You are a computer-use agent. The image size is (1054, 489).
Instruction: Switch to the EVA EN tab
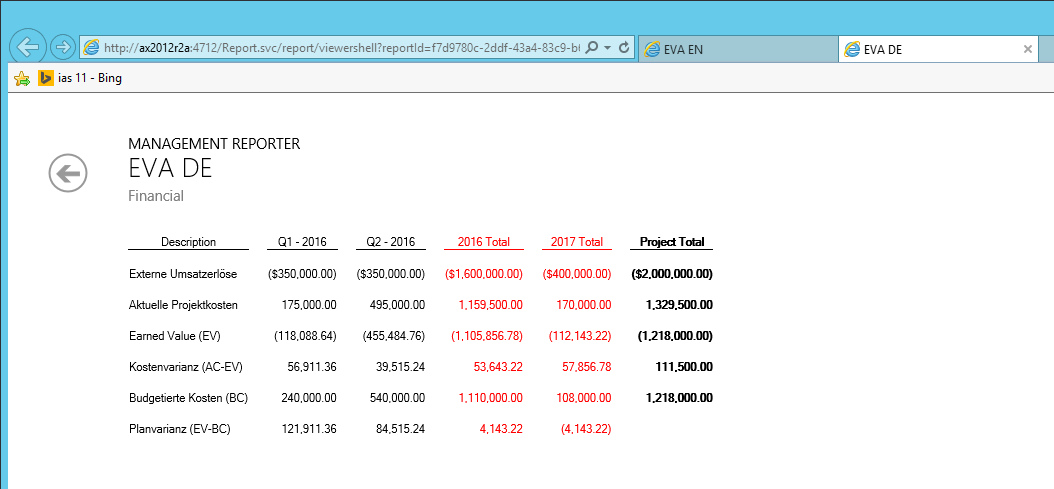coord(737,49)
